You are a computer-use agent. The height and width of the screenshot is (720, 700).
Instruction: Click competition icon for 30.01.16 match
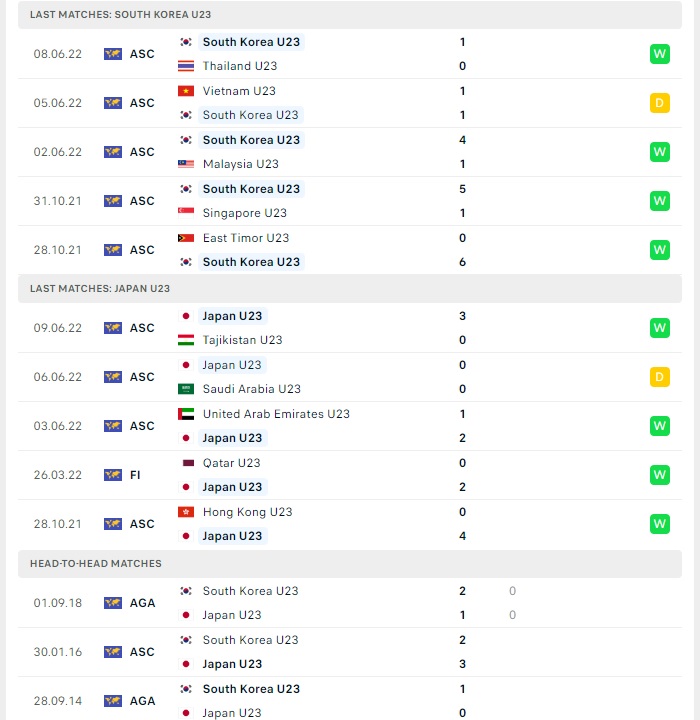coord(113,652)
